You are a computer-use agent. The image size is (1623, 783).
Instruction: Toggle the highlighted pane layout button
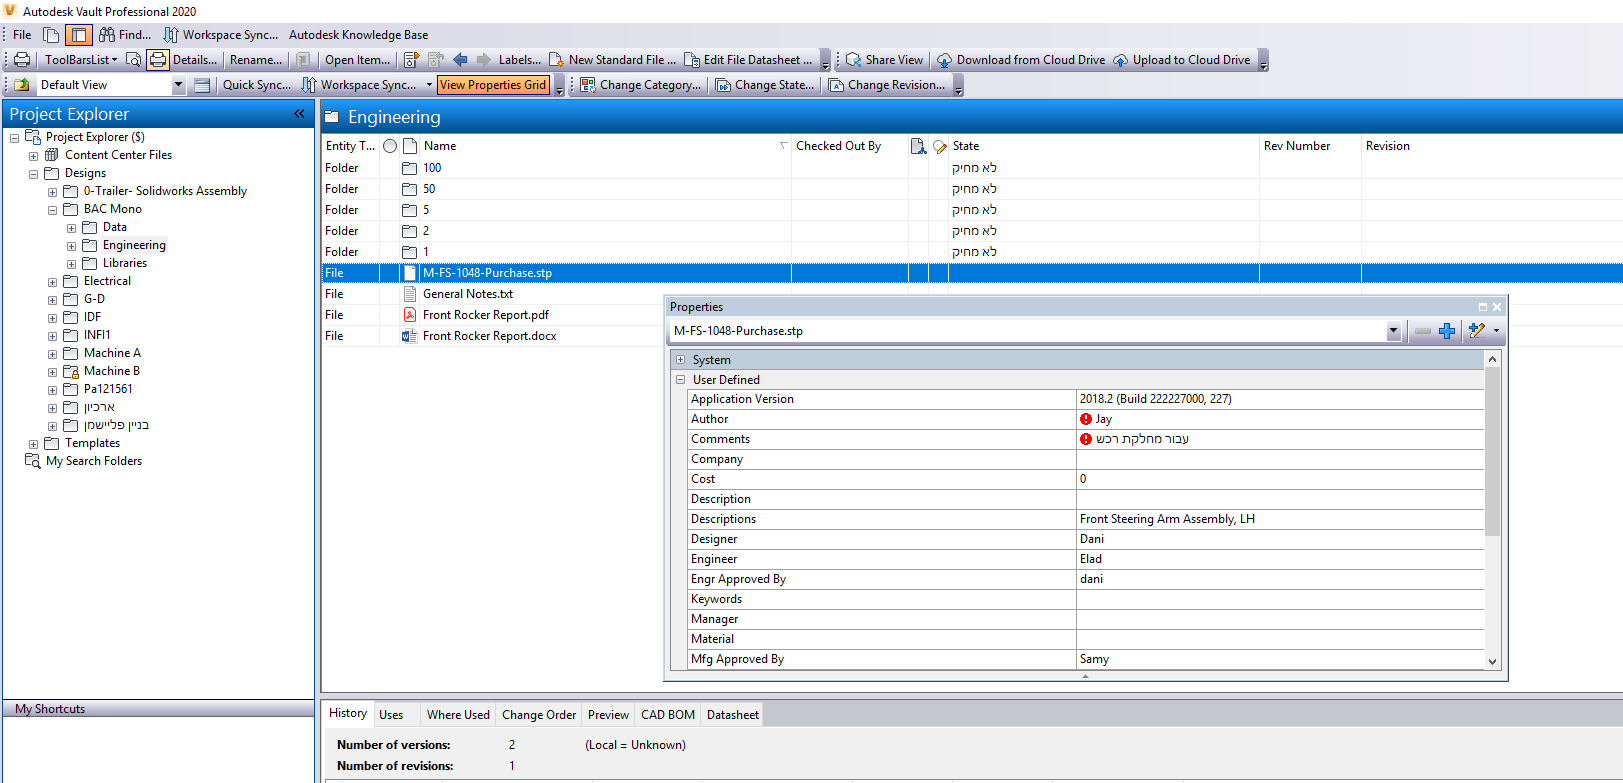tap(78, 35)
